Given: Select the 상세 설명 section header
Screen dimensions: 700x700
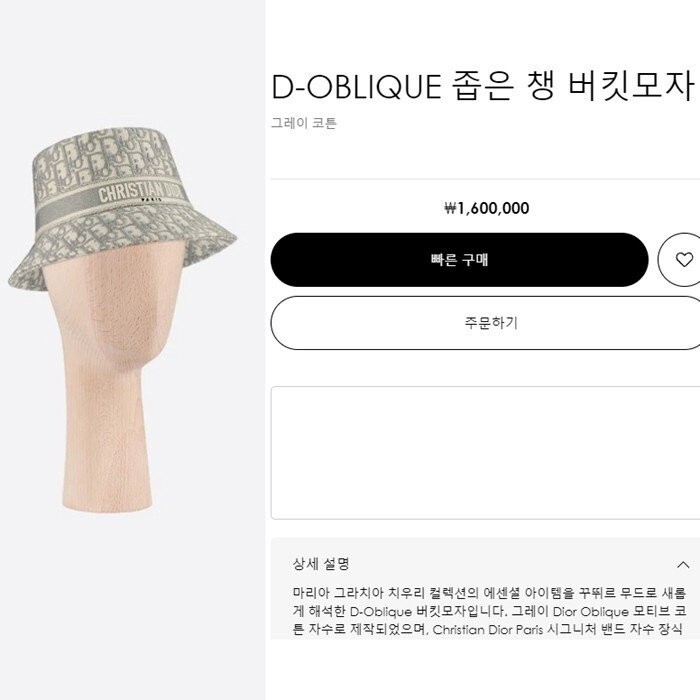Looking at the screenshot, I should [x=491, y=564].
